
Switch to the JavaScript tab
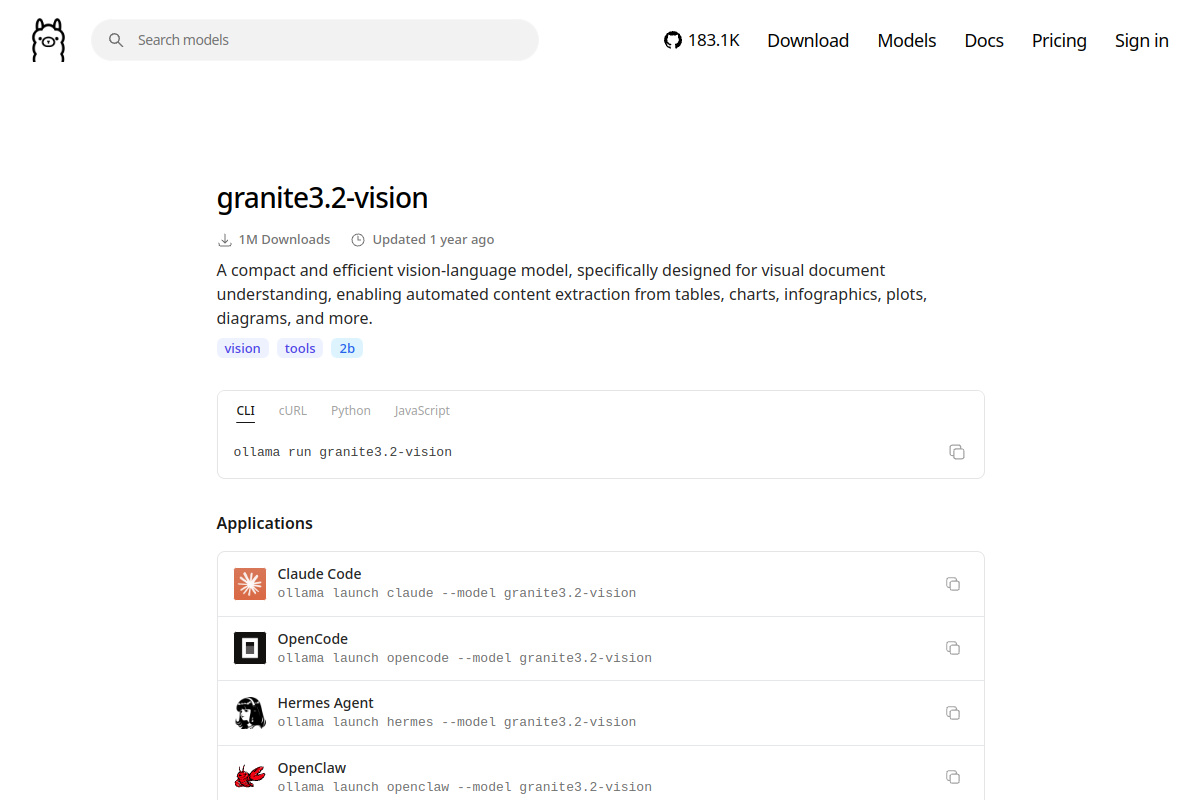coord(422,411)
